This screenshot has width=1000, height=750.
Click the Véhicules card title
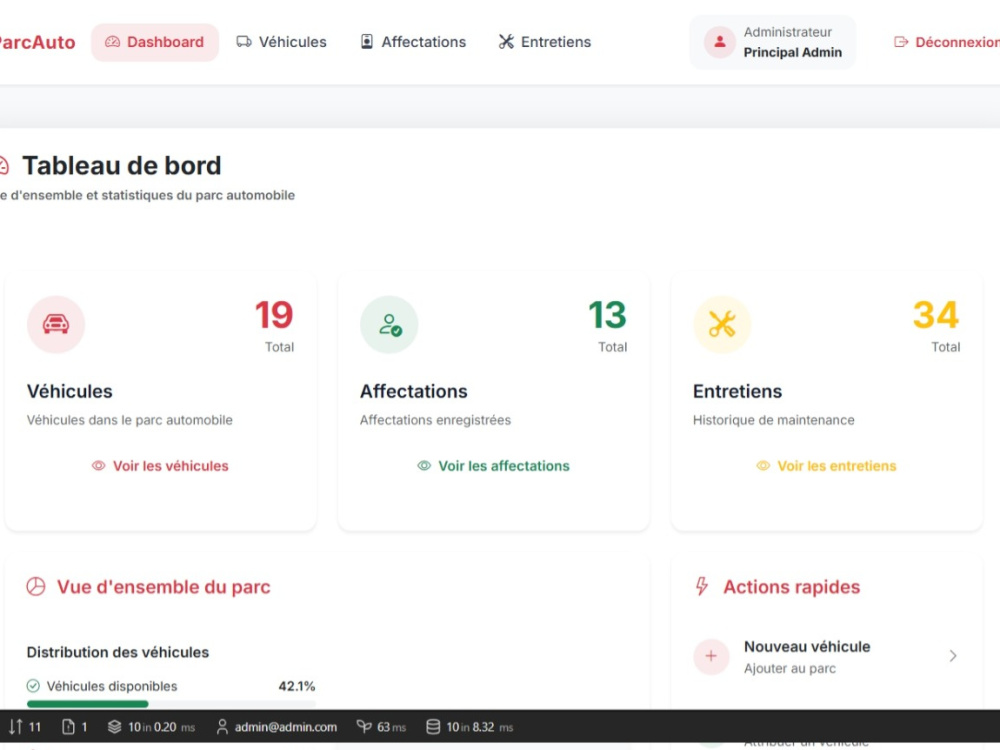pos(70,392)
